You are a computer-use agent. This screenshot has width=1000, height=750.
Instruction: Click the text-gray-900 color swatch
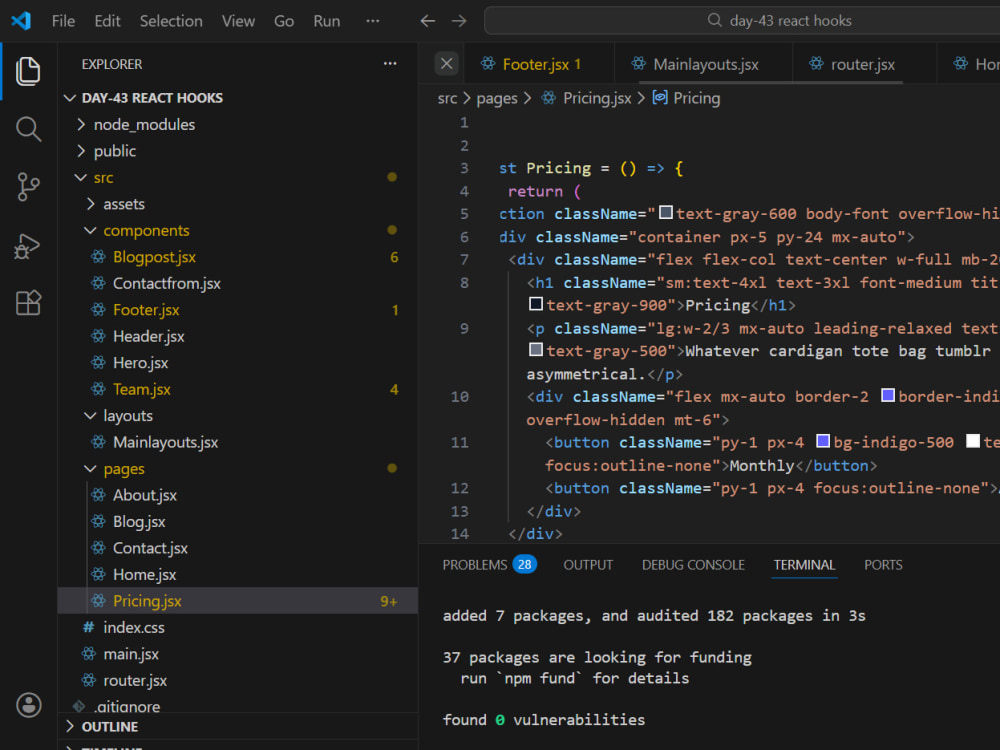click(x=536, y=304)
